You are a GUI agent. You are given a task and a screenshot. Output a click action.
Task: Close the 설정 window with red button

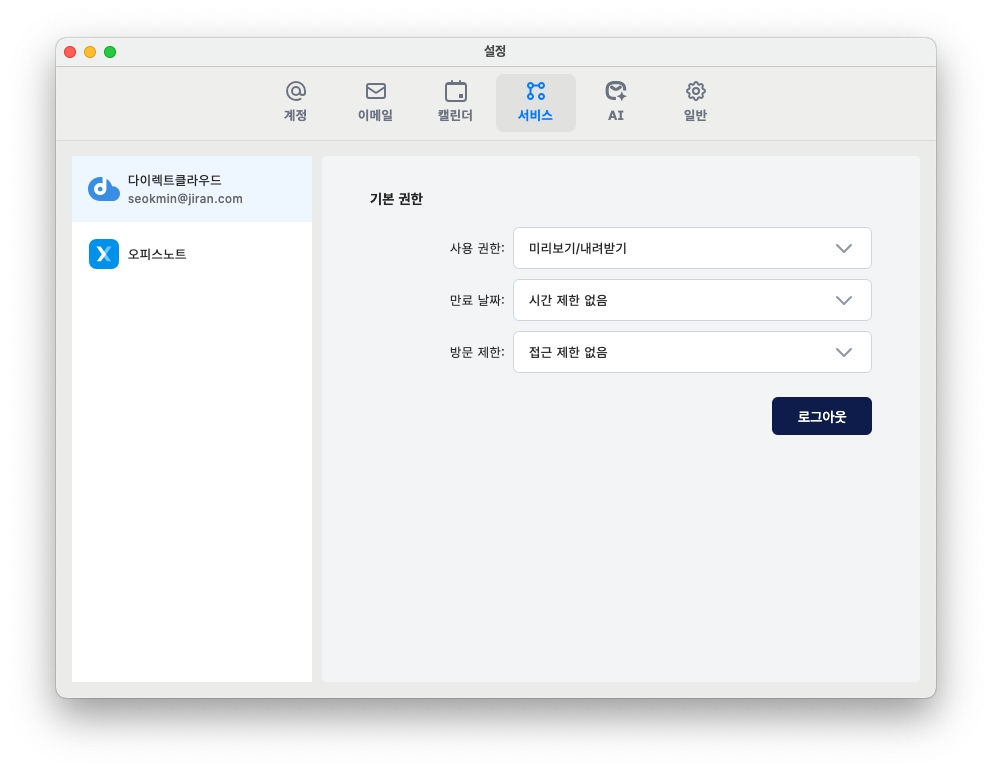pos(70,52)
